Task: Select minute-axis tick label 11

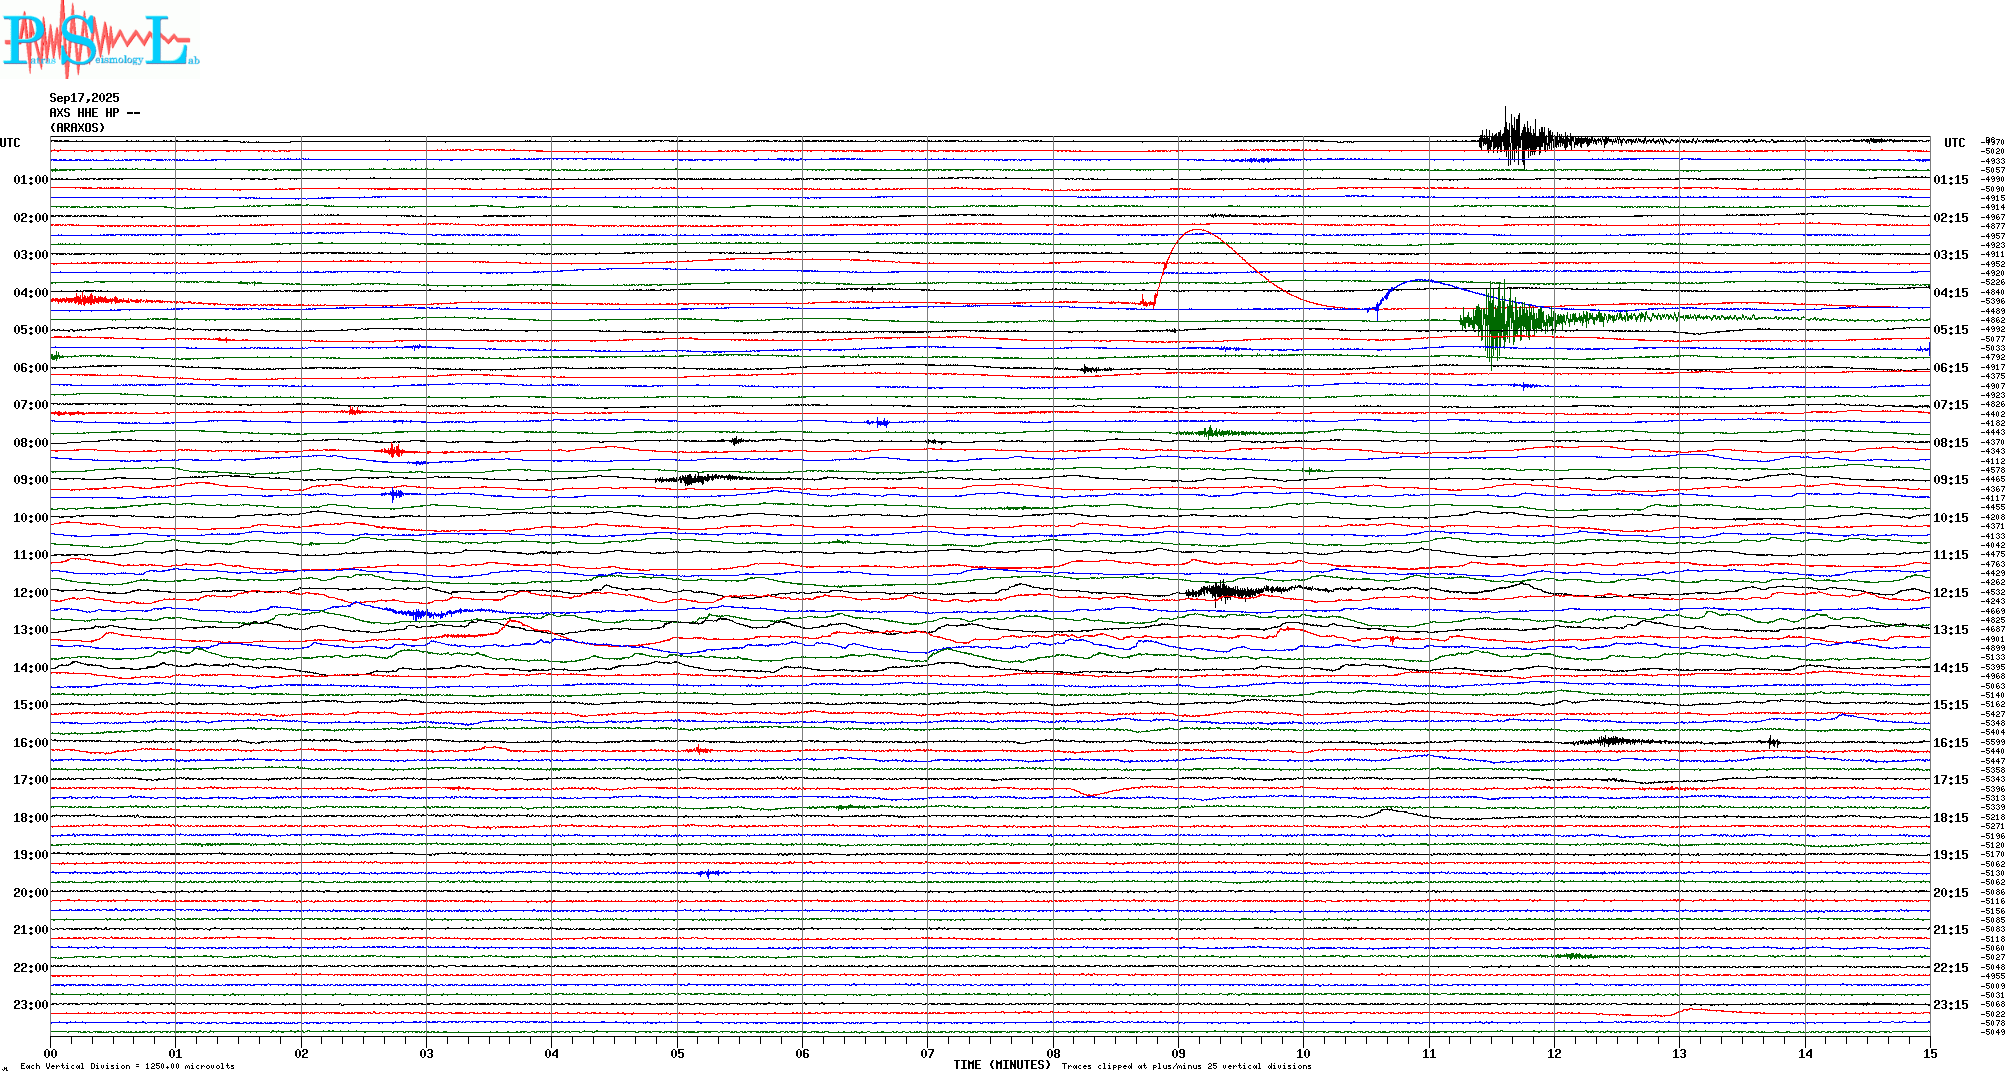Action: (1429, 1054)
